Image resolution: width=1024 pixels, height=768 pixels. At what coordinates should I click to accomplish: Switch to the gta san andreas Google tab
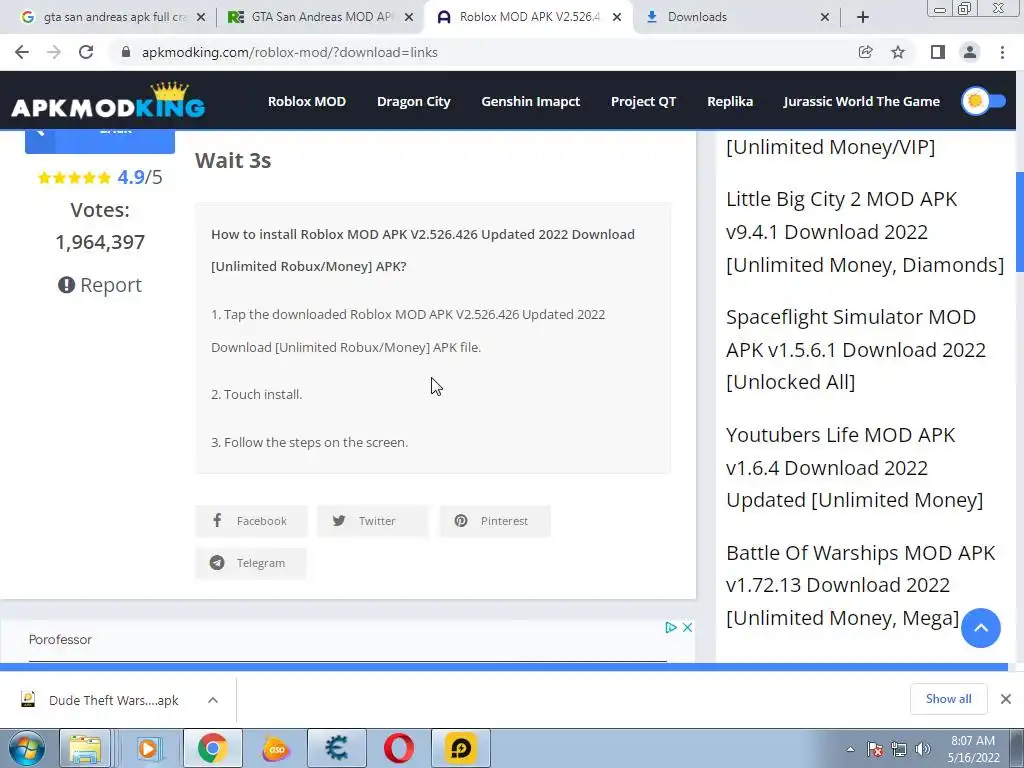click(104, 18)
